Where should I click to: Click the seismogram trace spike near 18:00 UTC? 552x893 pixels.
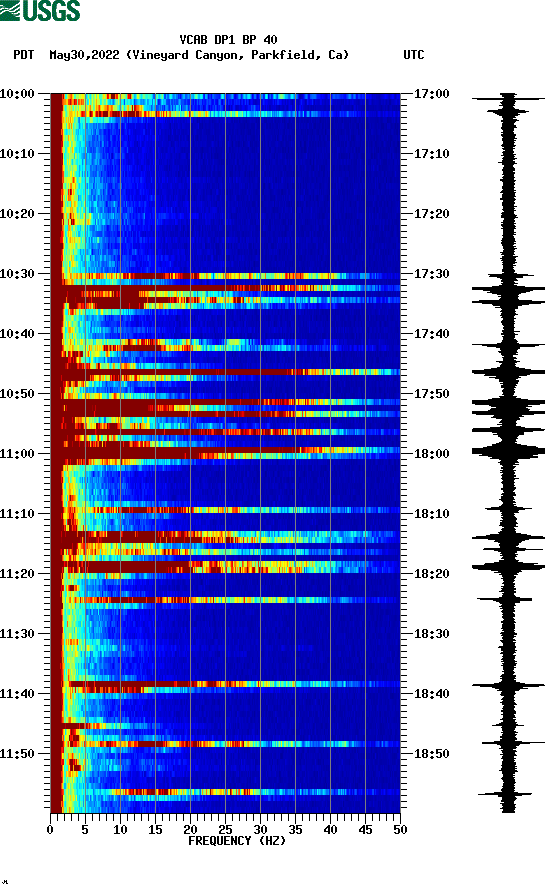(508, 452)
